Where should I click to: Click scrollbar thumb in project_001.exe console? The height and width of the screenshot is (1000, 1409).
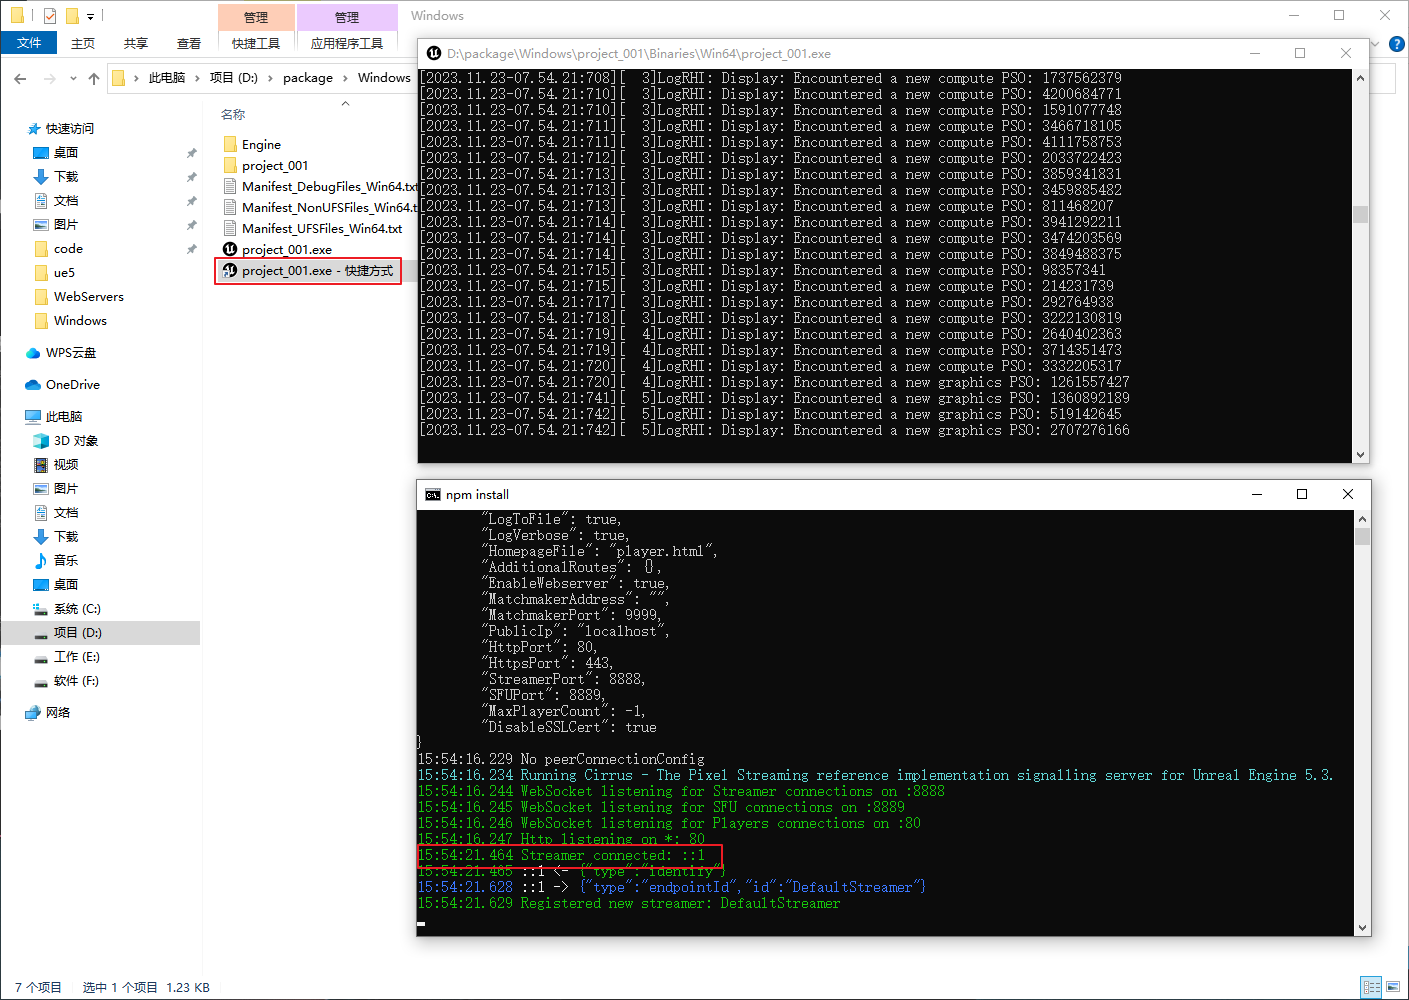[1360, 214]
